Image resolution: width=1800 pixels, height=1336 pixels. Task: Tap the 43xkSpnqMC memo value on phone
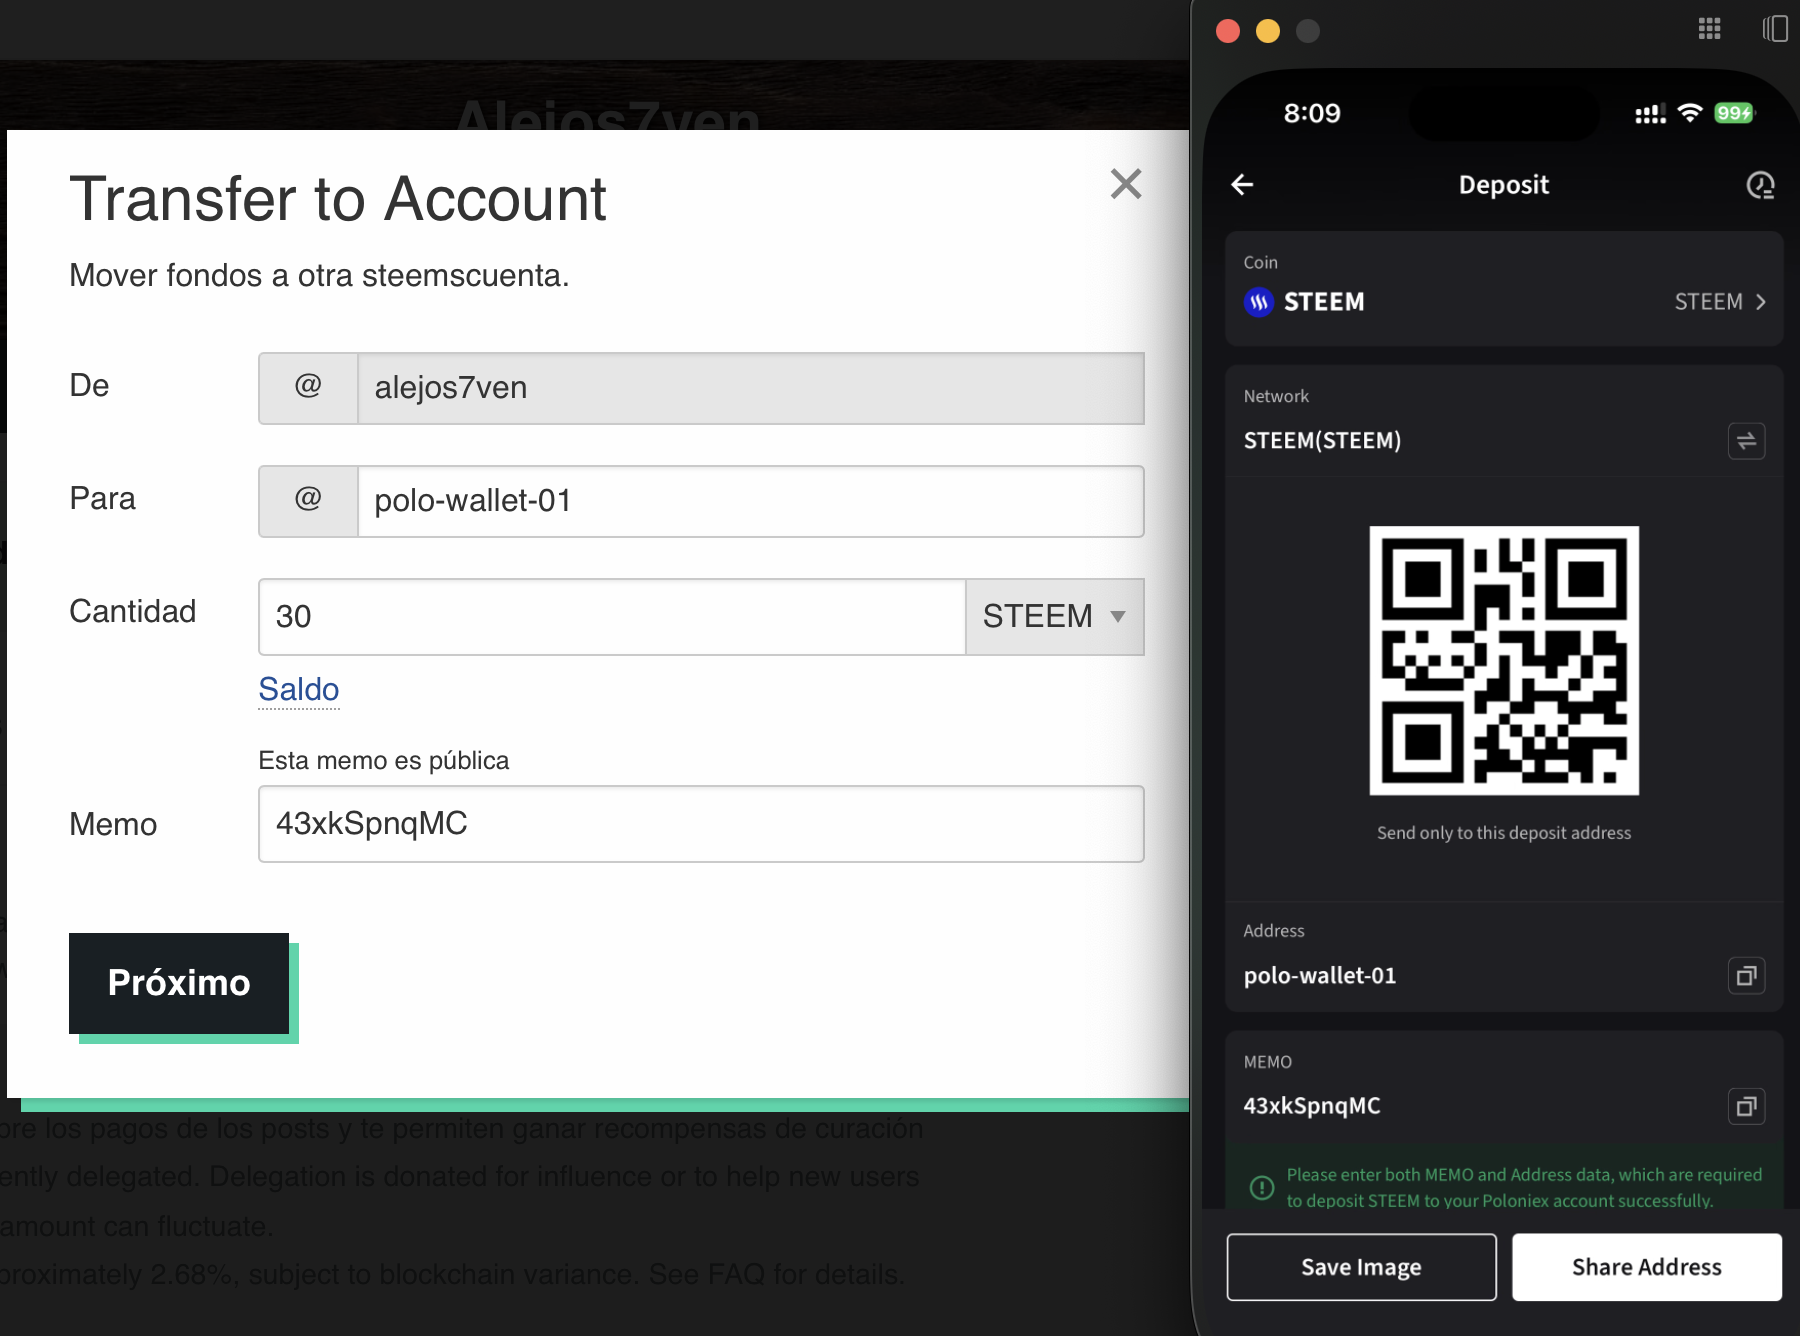1312,1106
